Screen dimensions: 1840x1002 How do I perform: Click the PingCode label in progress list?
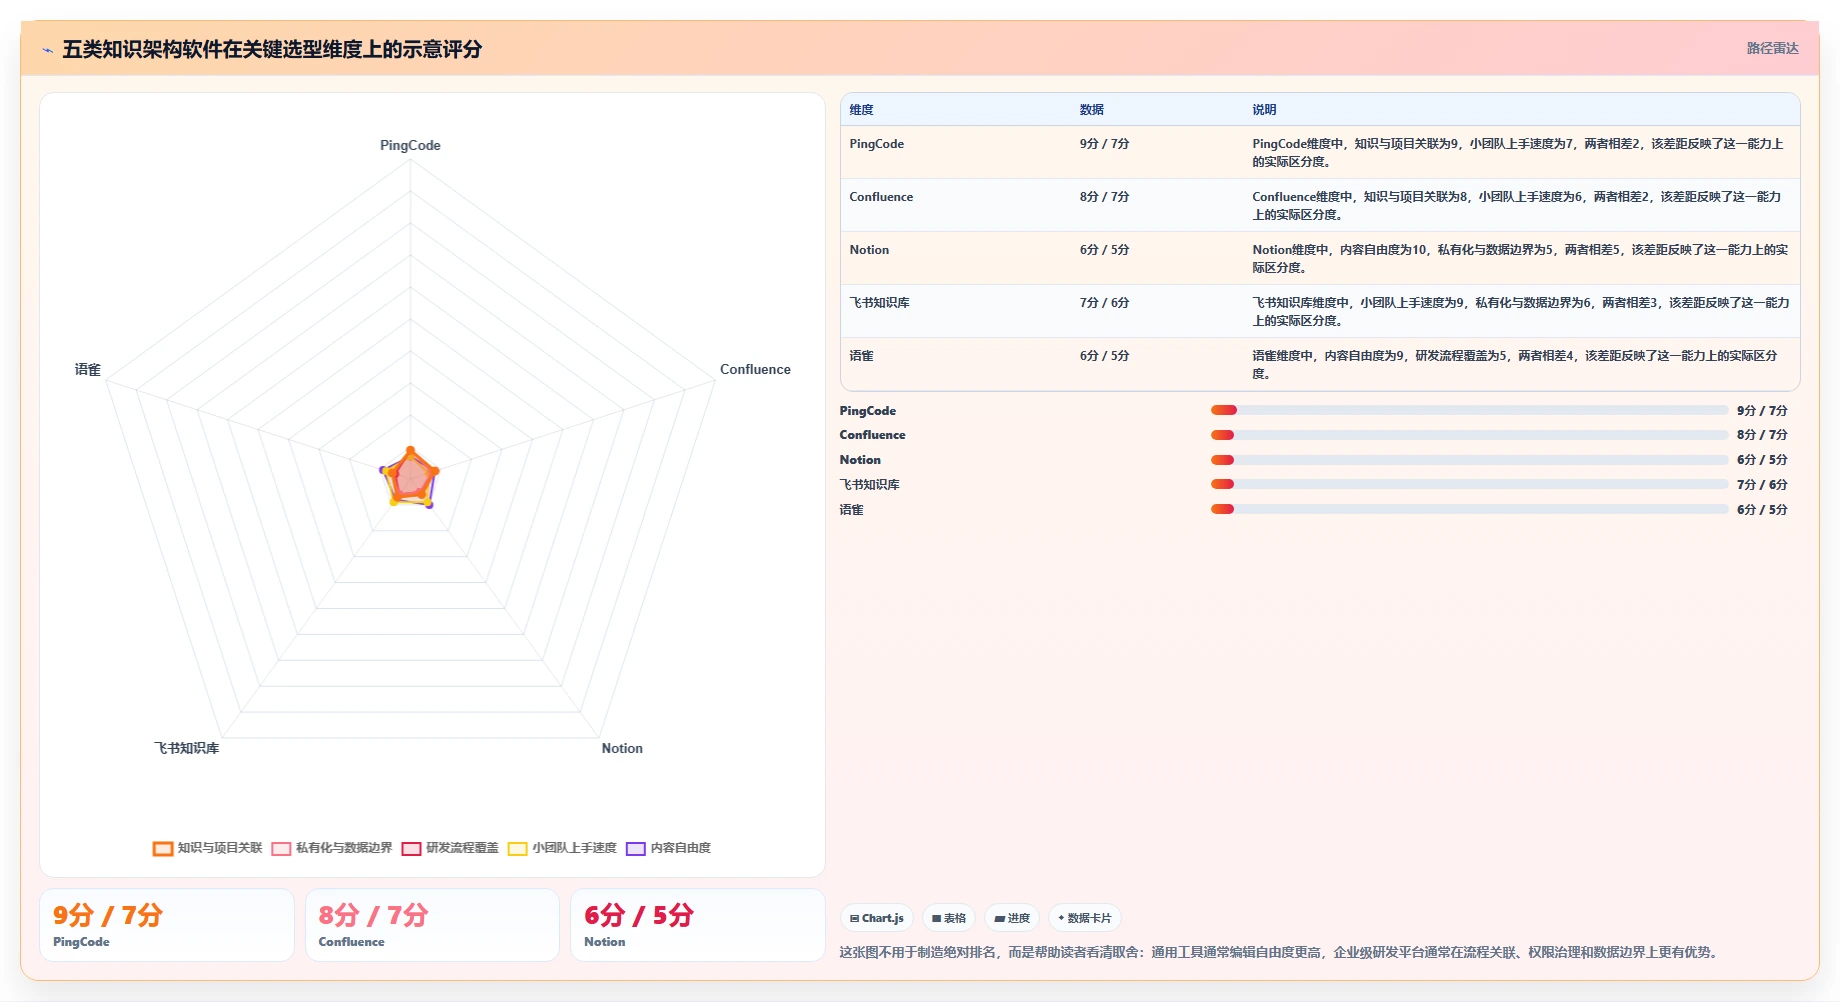click(868, 411)
